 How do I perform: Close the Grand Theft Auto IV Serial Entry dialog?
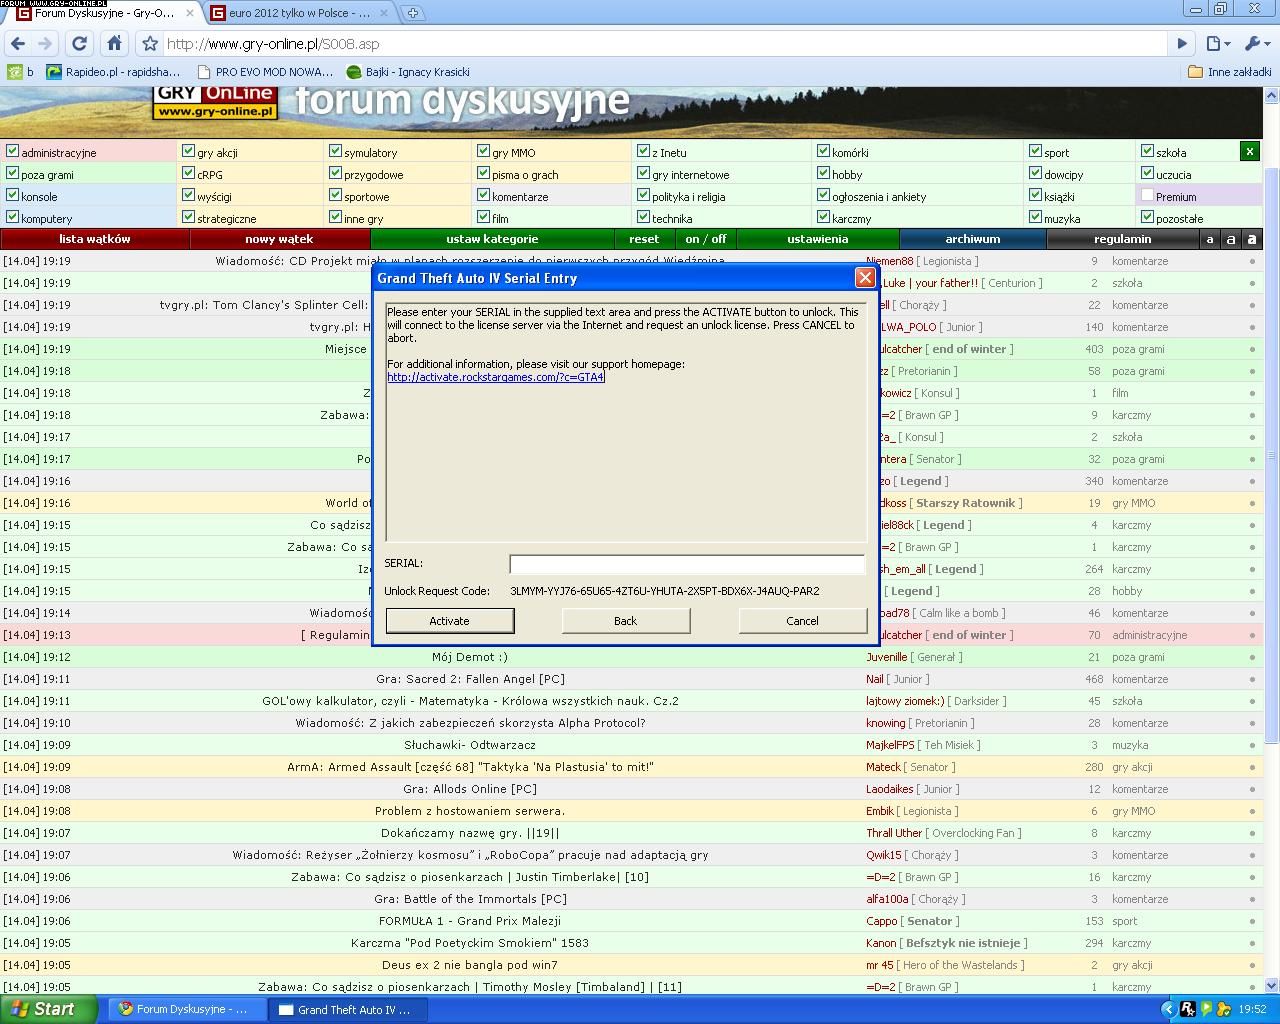click(865, 277)
